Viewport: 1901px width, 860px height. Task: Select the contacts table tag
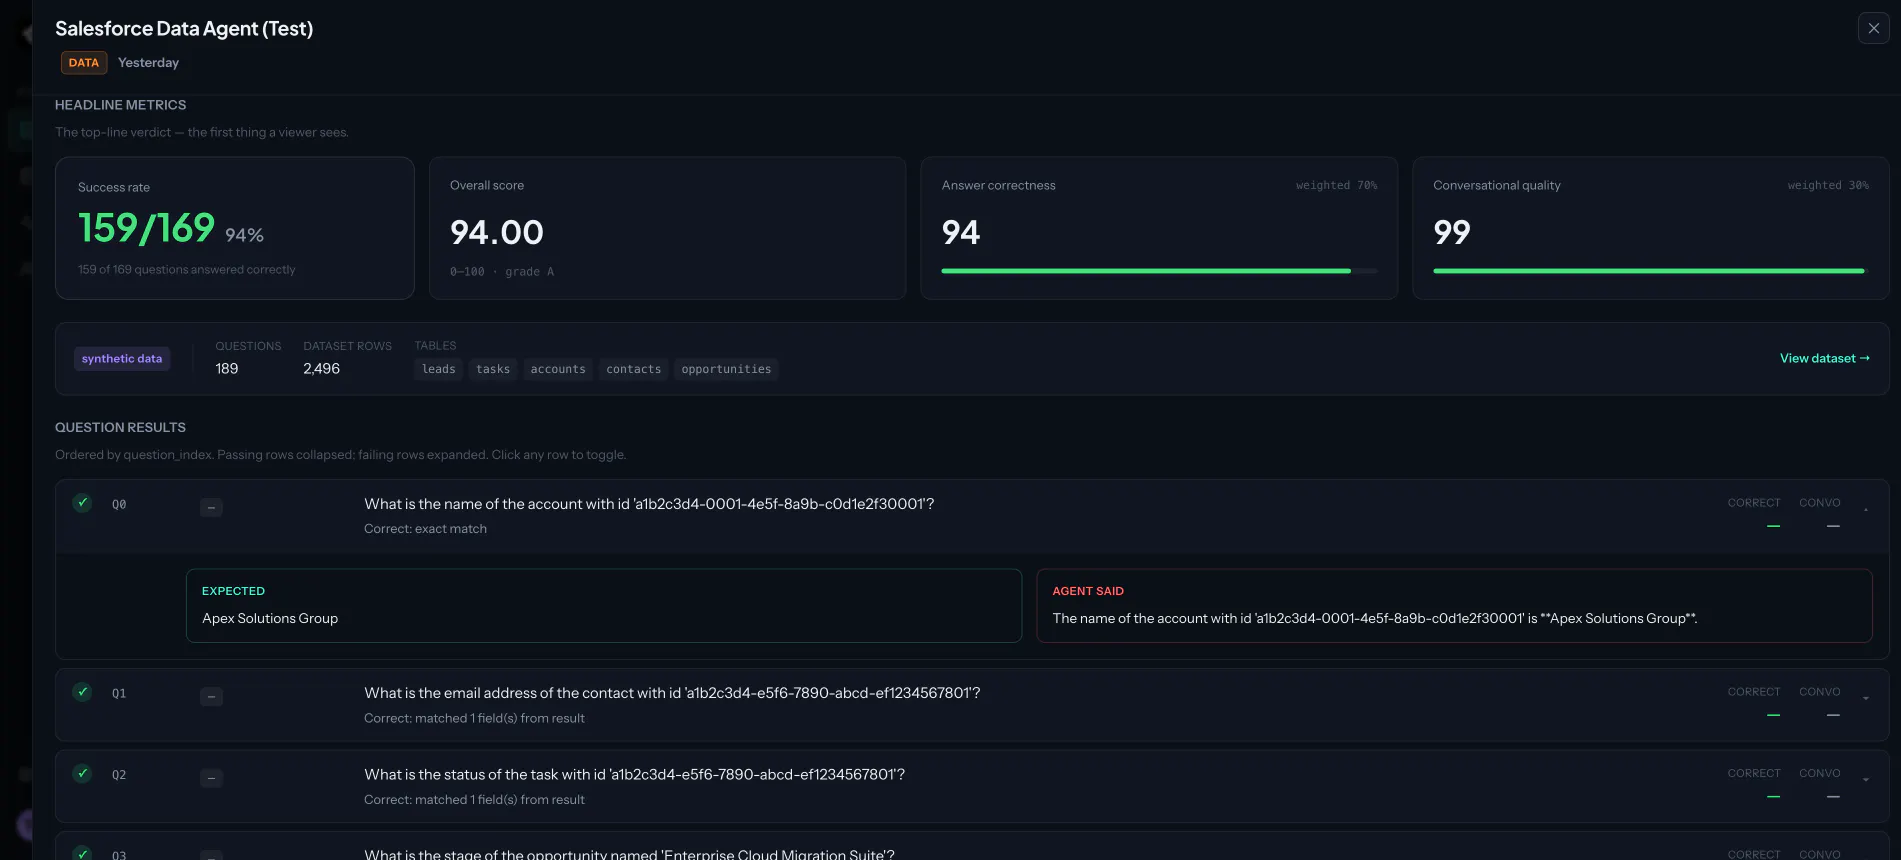click(633, 369)
